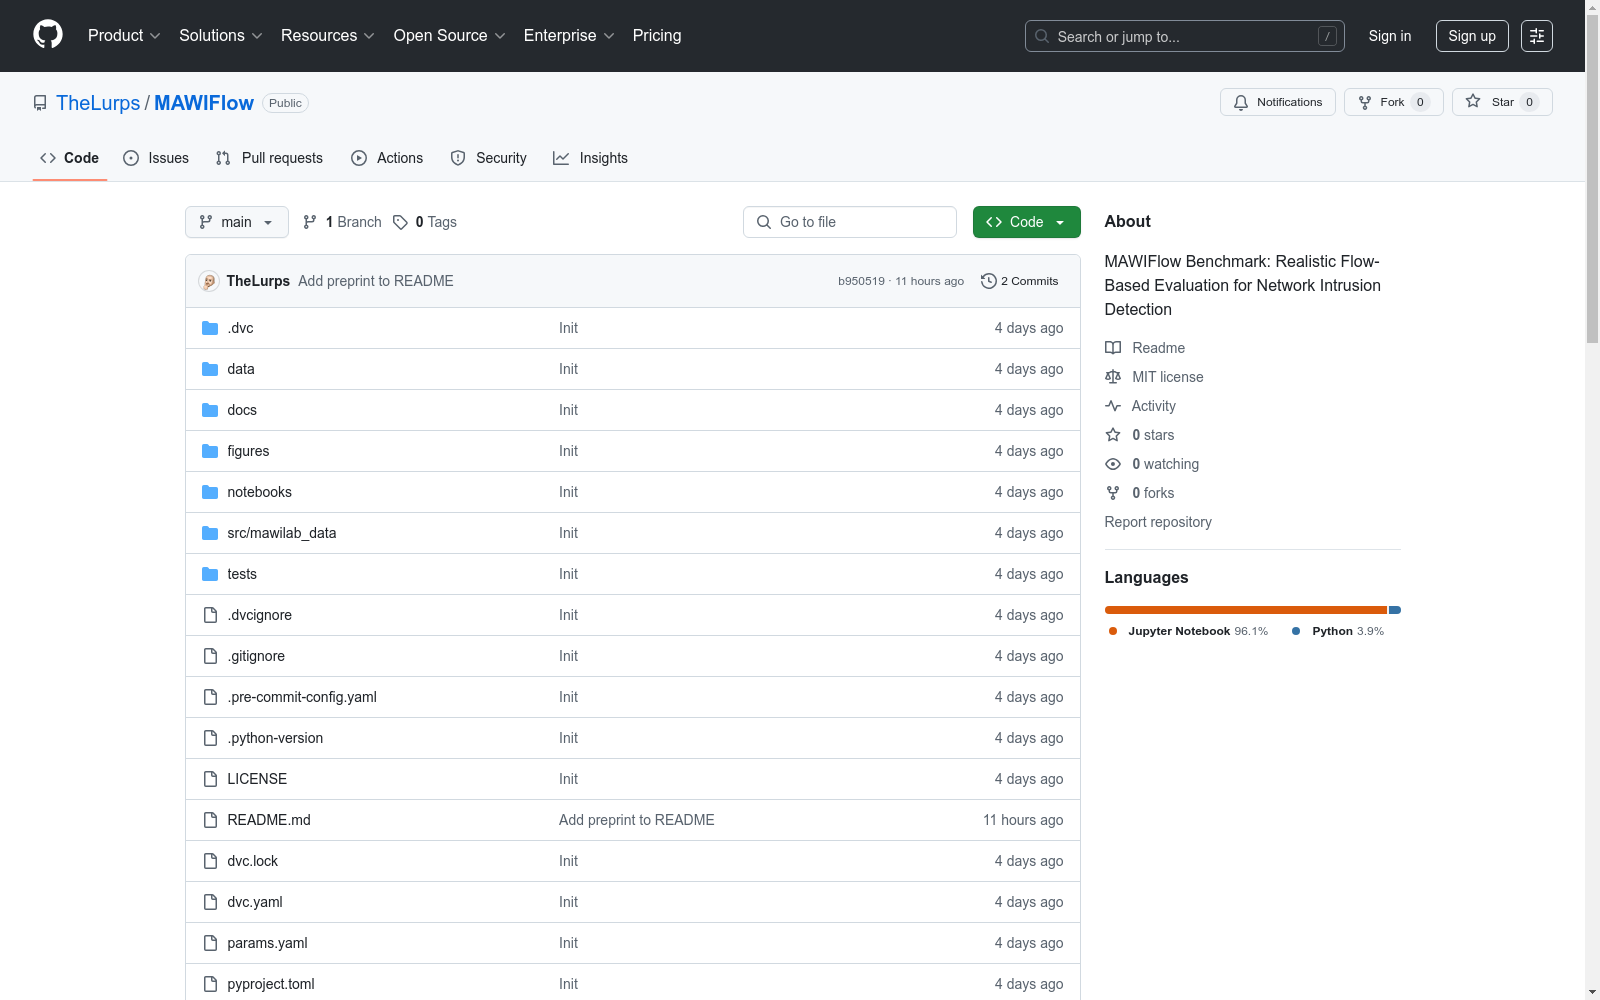Open the TheLurps owner profile link
The width and height of the screenshot is (1600, 1000).
(x=98, y=103)
